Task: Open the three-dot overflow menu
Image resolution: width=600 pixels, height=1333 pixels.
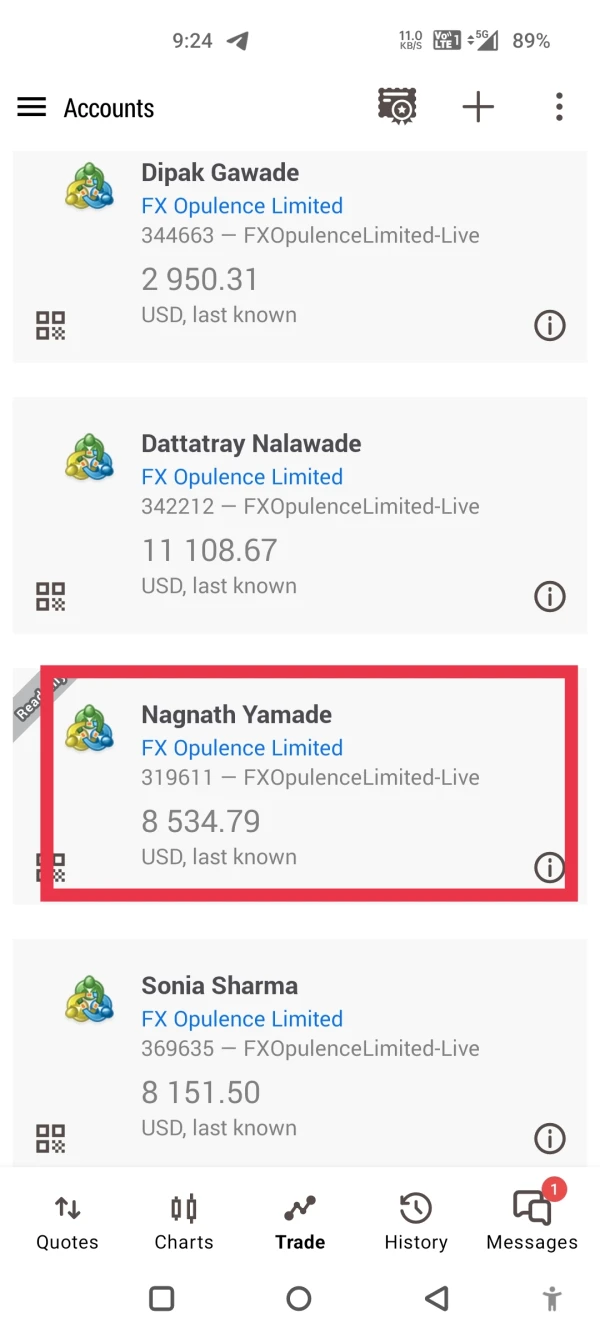Action: (559, 107)
